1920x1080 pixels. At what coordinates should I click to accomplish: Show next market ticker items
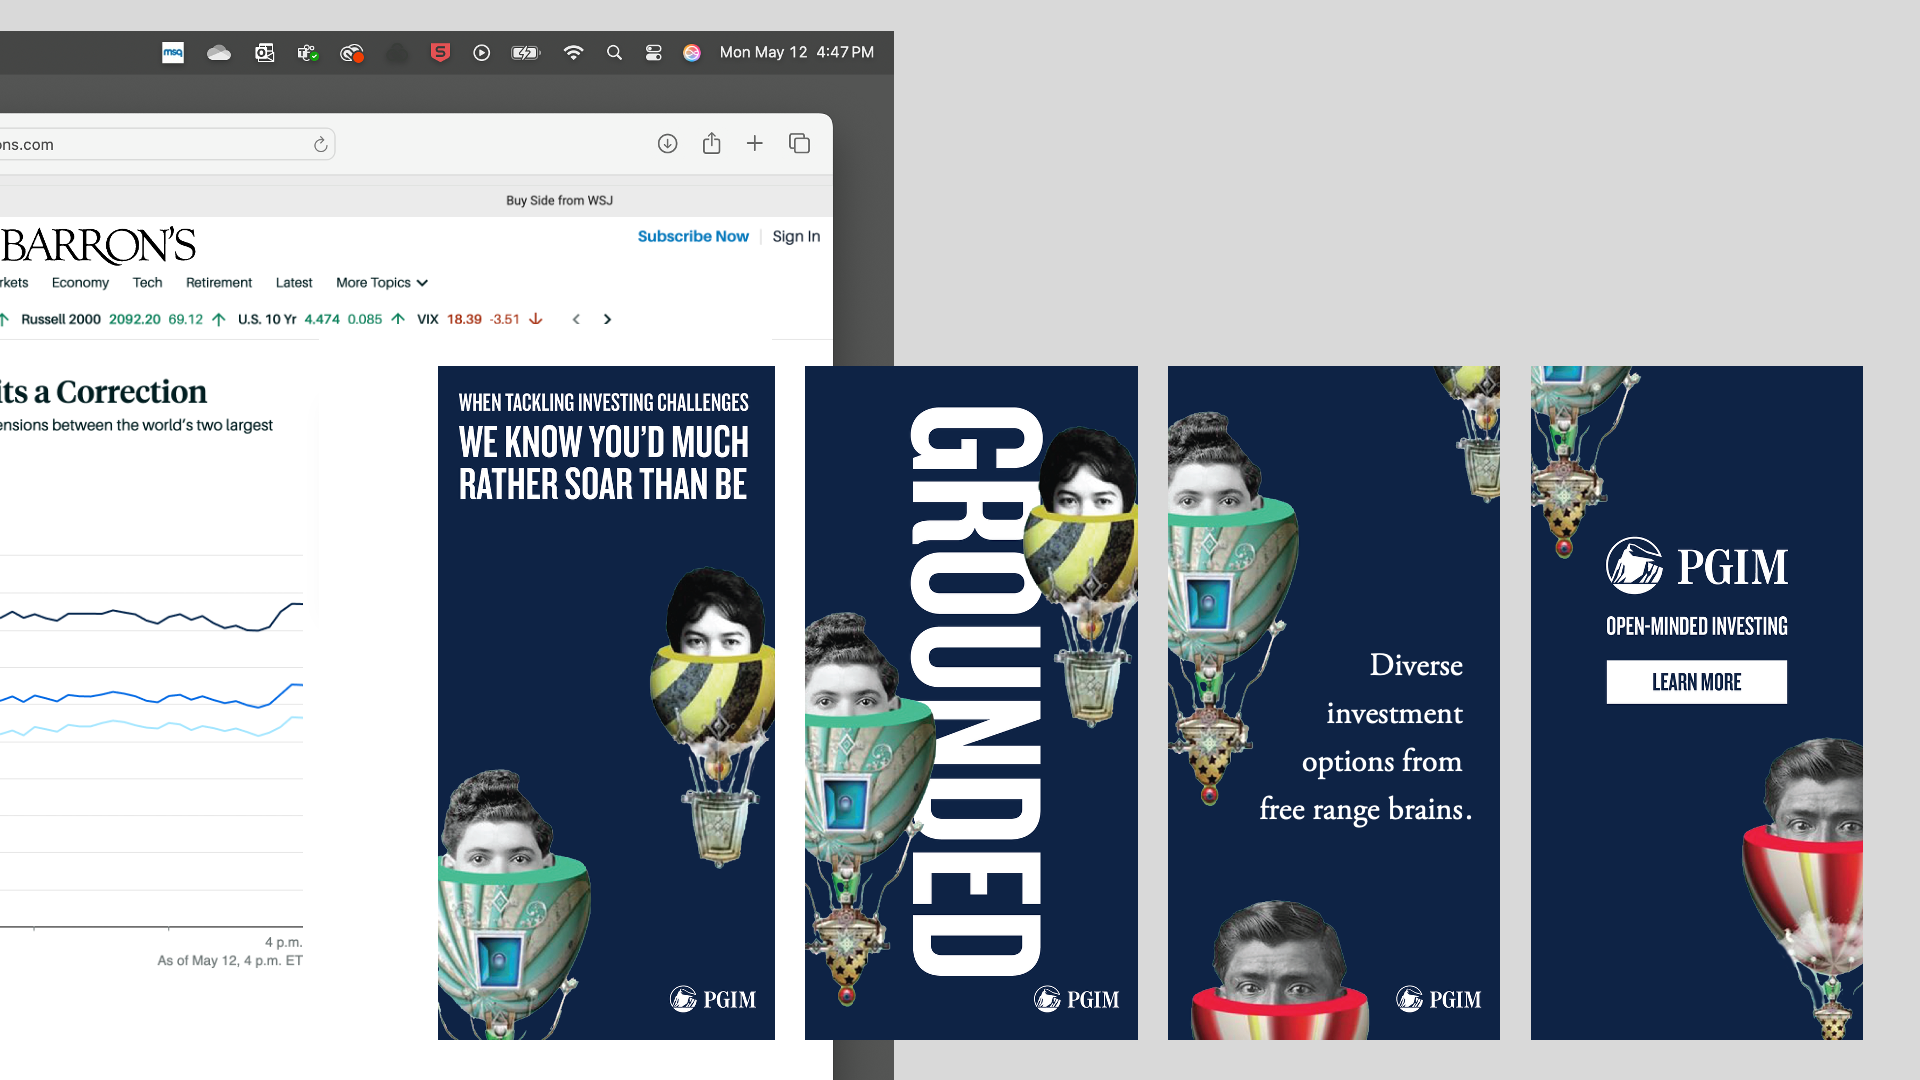click(x=607, y=320)
